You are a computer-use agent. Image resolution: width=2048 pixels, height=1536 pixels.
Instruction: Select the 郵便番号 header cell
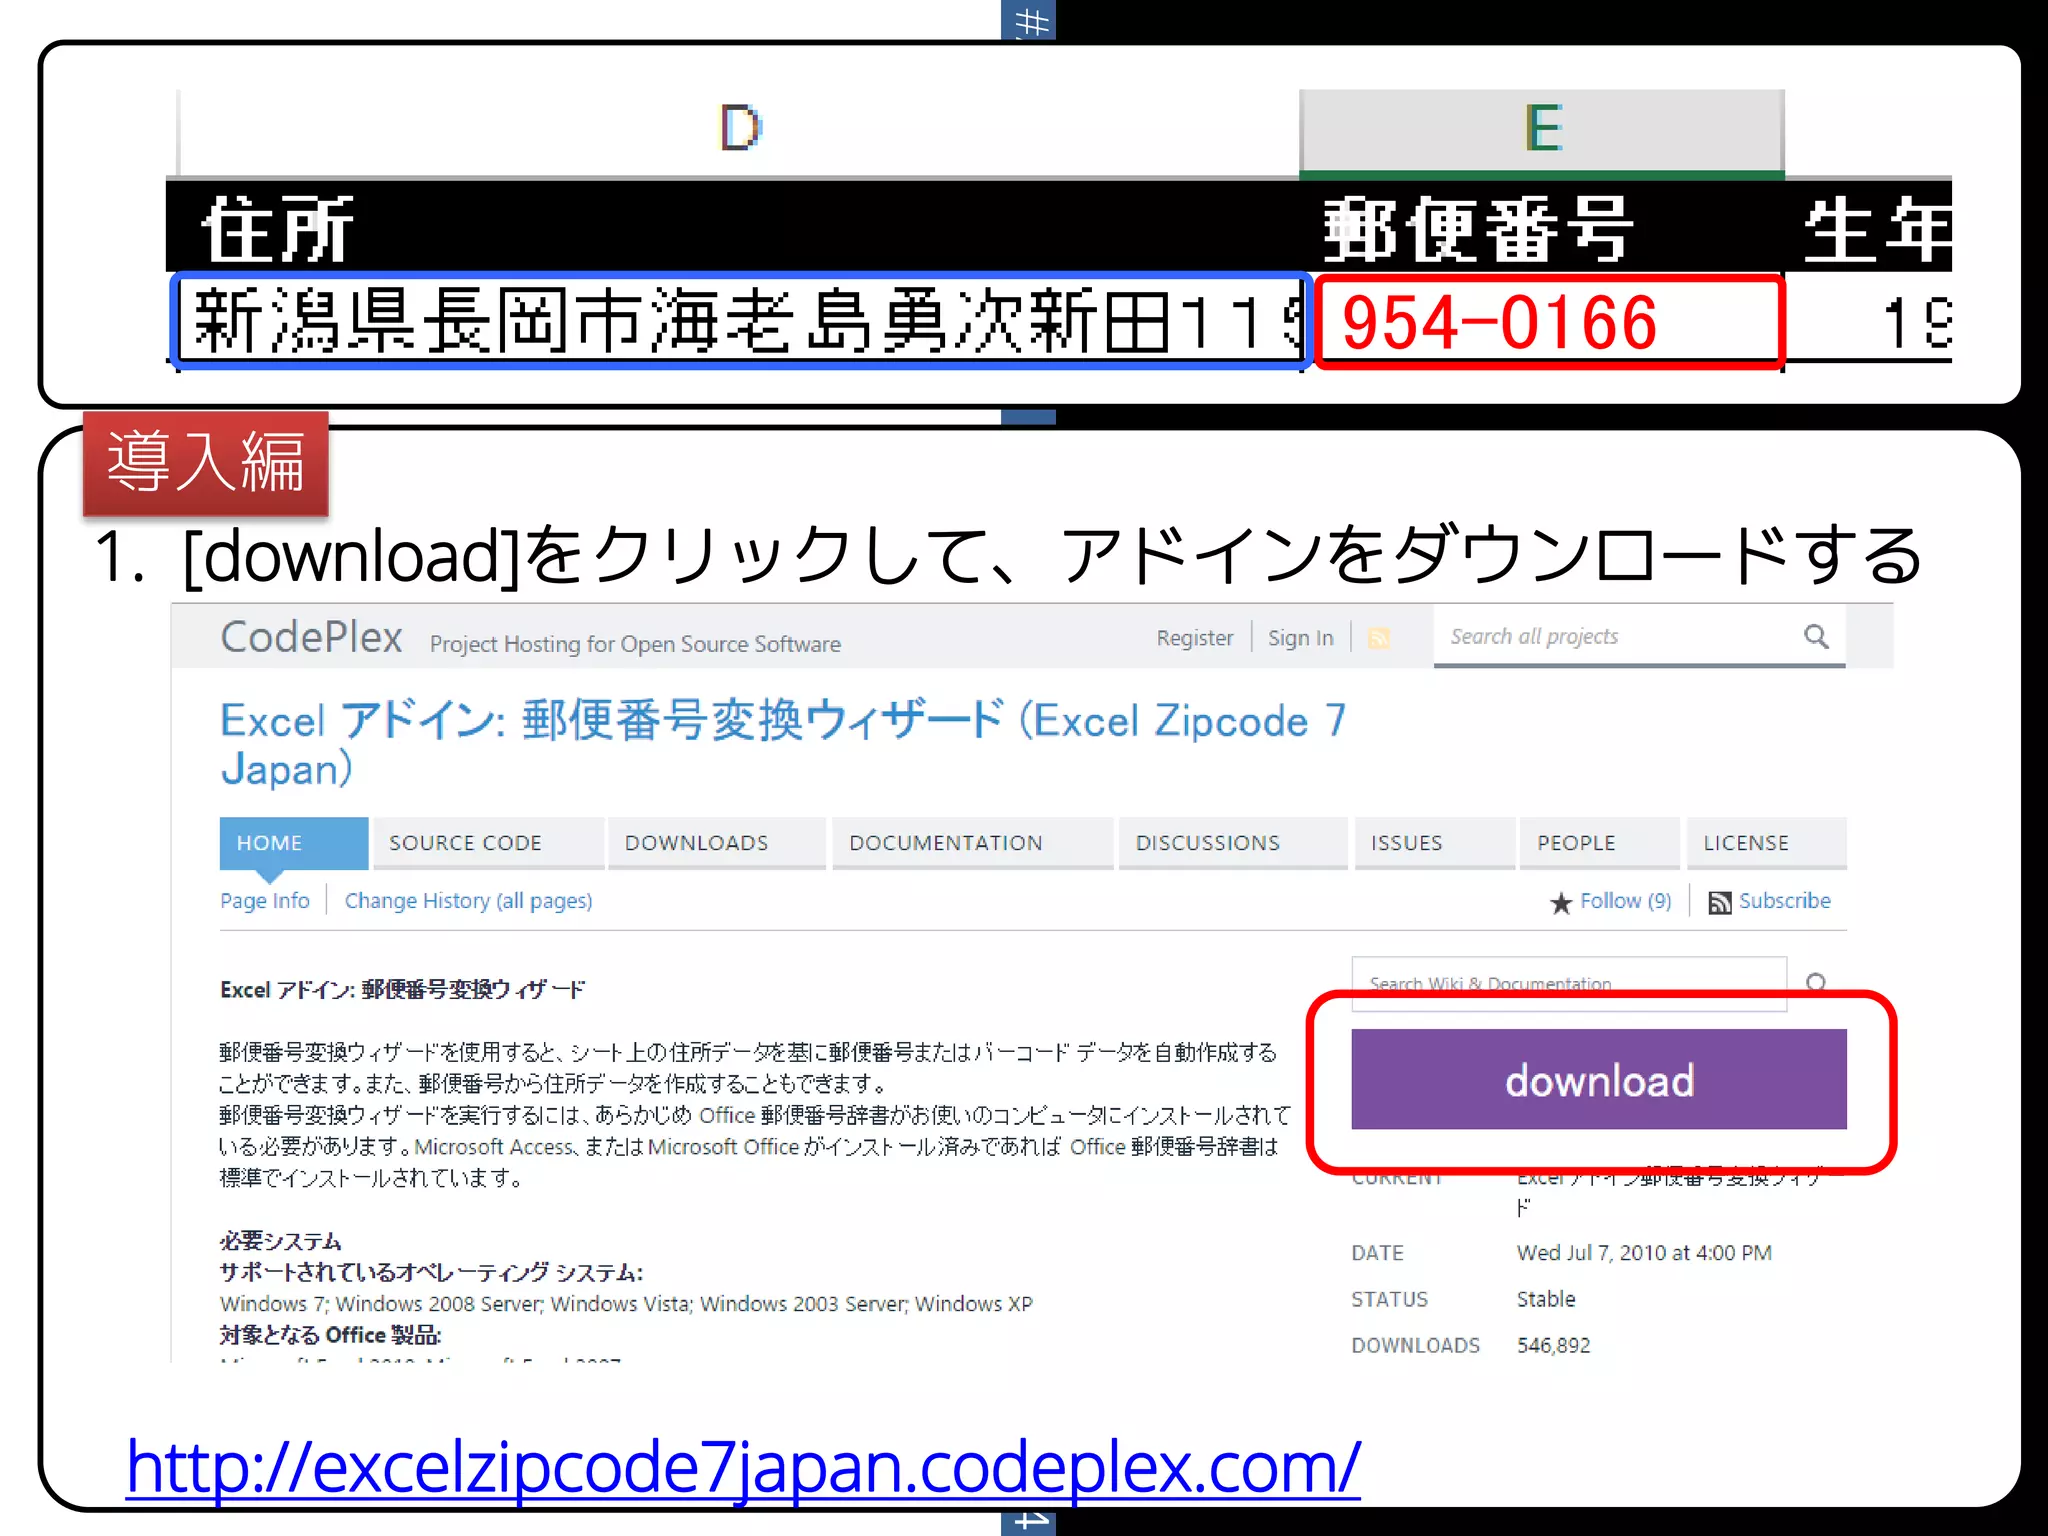pyautogui.click(x=1544, y=228)
